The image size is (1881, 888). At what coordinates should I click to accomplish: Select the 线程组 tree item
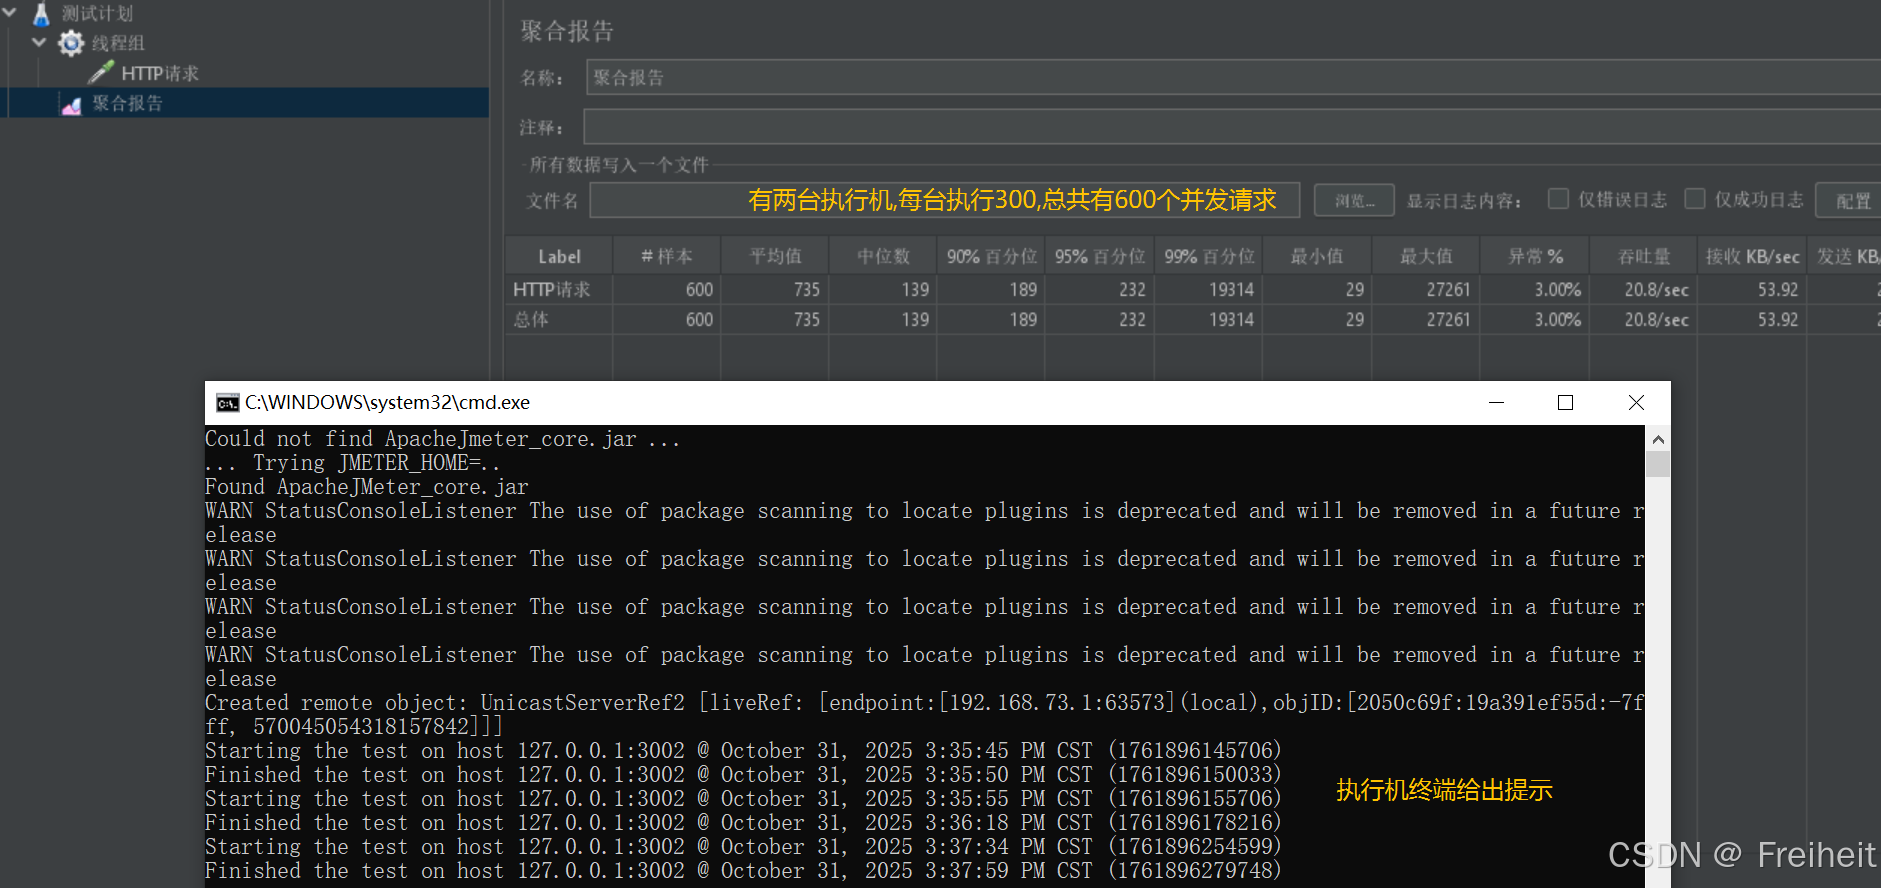click(x=118, y=43)
